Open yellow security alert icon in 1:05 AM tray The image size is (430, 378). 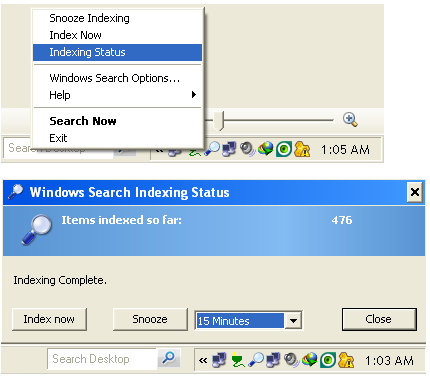[302, 149]
